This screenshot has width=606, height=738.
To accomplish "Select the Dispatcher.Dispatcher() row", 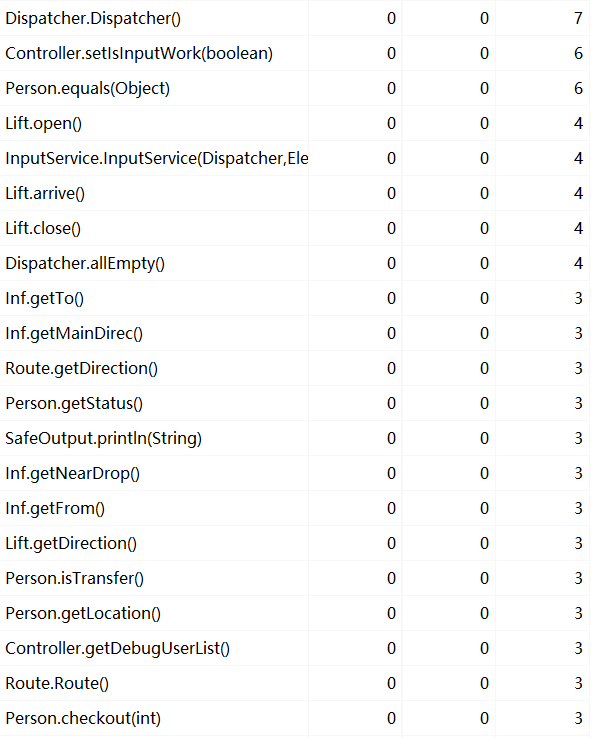I will coord(295,18).
